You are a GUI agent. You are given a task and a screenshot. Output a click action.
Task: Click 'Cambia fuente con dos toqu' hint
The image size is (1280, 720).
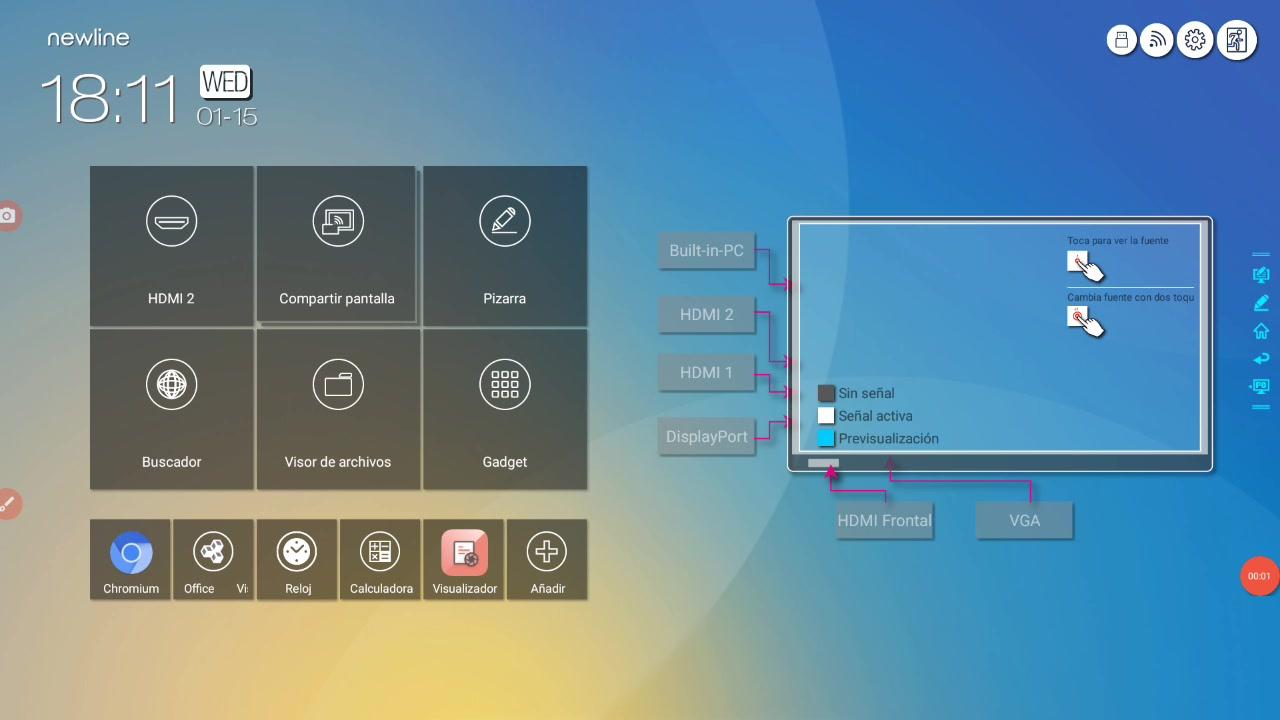coord(1130,297)
